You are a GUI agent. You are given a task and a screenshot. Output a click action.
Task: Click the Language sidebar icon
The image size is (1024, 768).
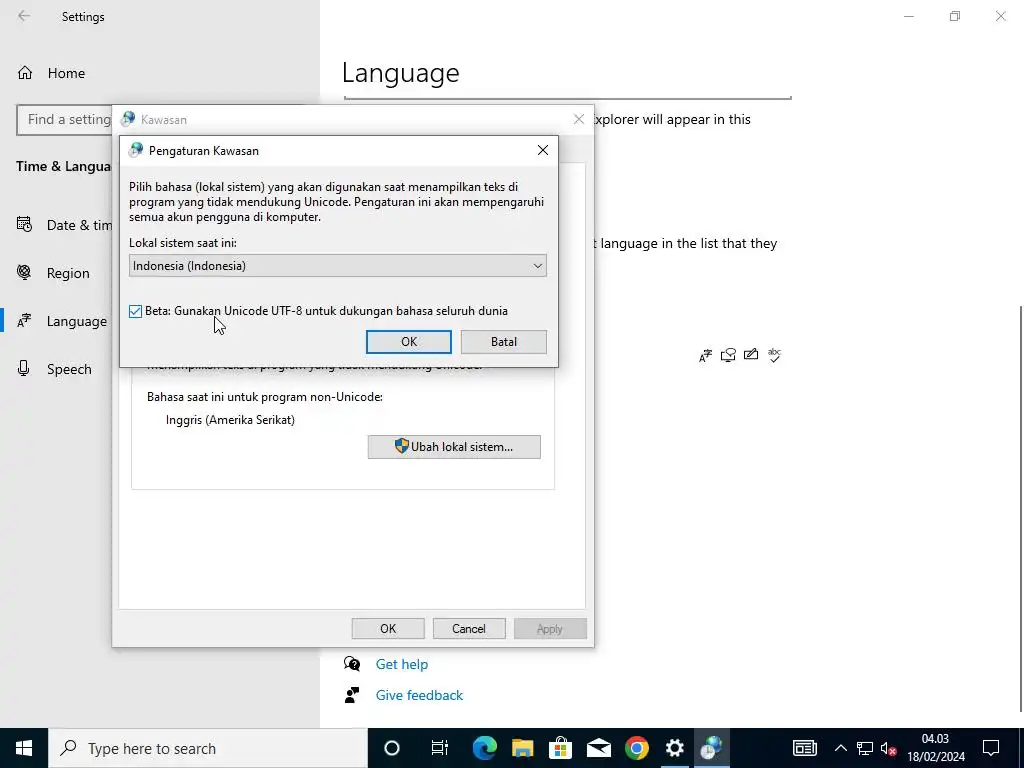24,321
